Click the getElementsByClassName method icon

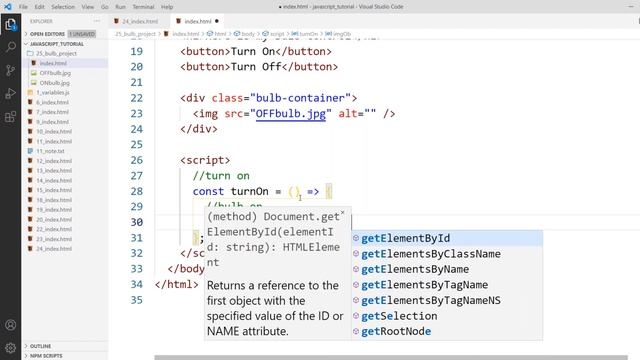point(356,253)
